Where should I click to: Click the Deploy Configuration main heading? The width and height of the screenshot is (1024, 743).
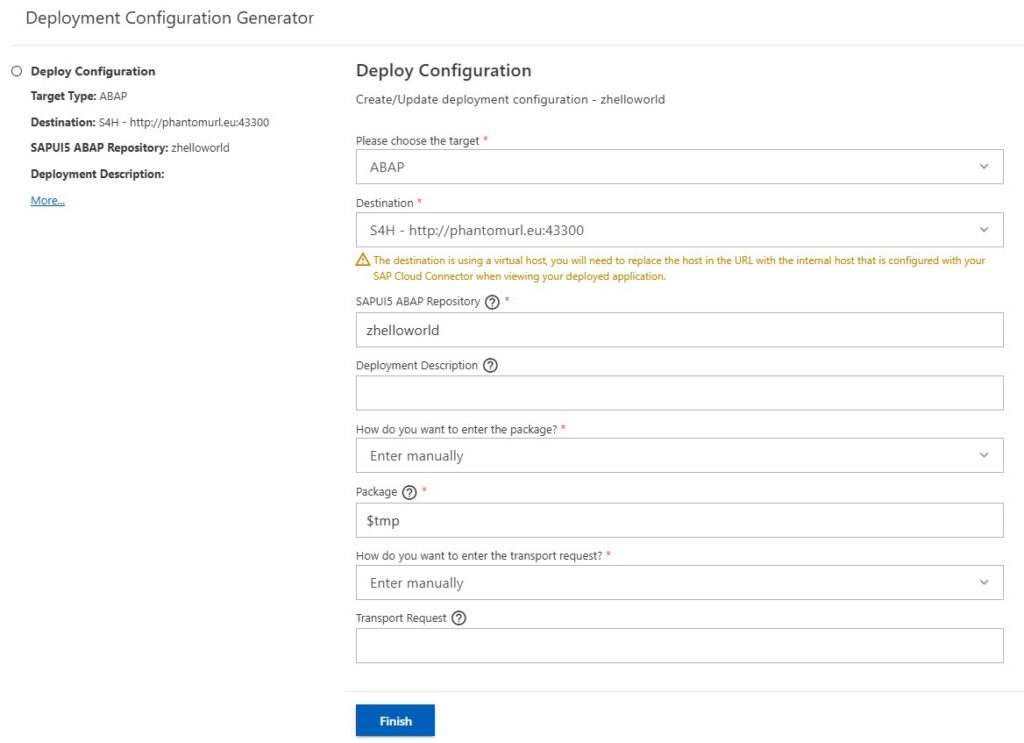coord(443,71)
